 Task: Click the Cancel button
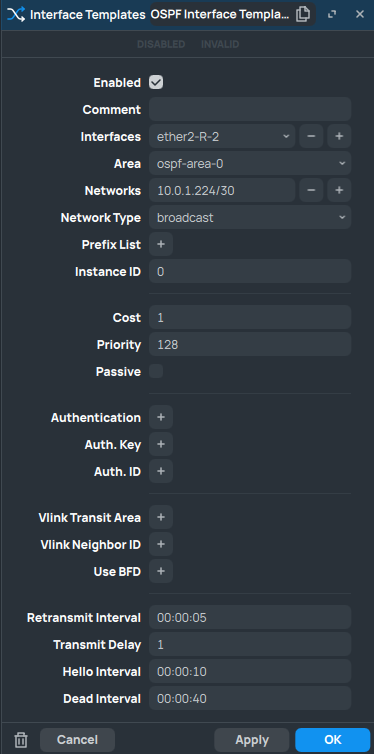(x=77, y=740)
